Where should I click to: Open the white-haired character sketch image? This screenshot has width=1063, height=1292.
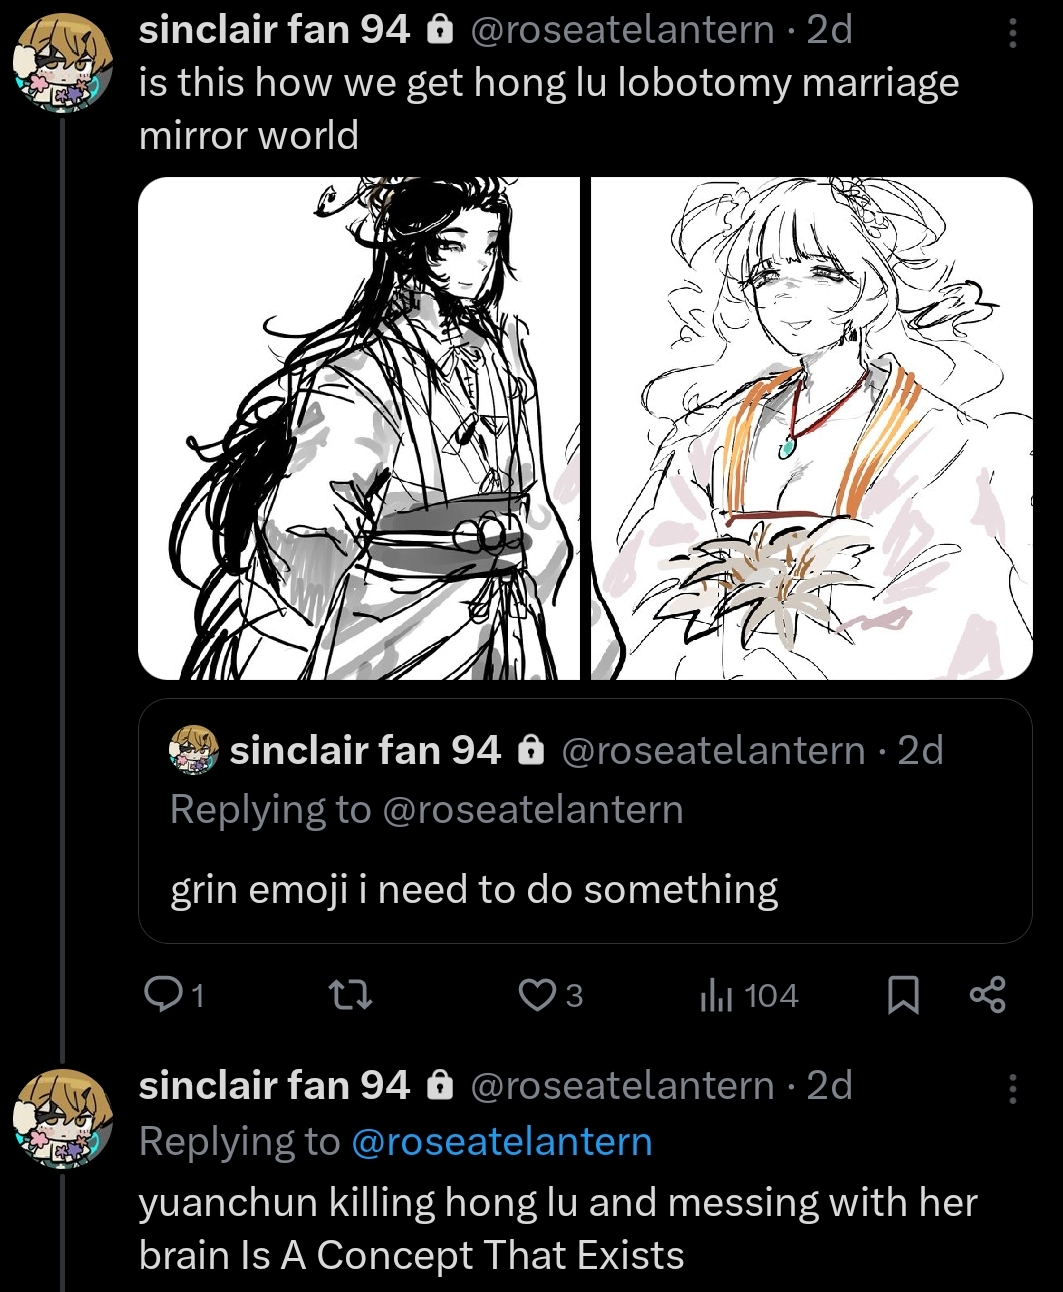coord(811,428)
